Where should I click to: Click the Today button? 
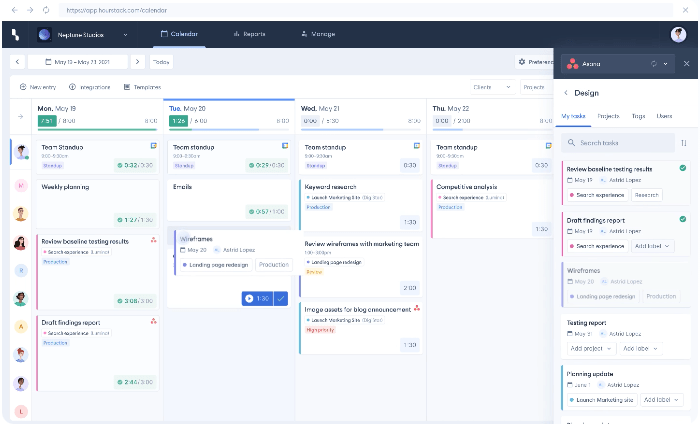pyautogui.click(x=161, y=62)
